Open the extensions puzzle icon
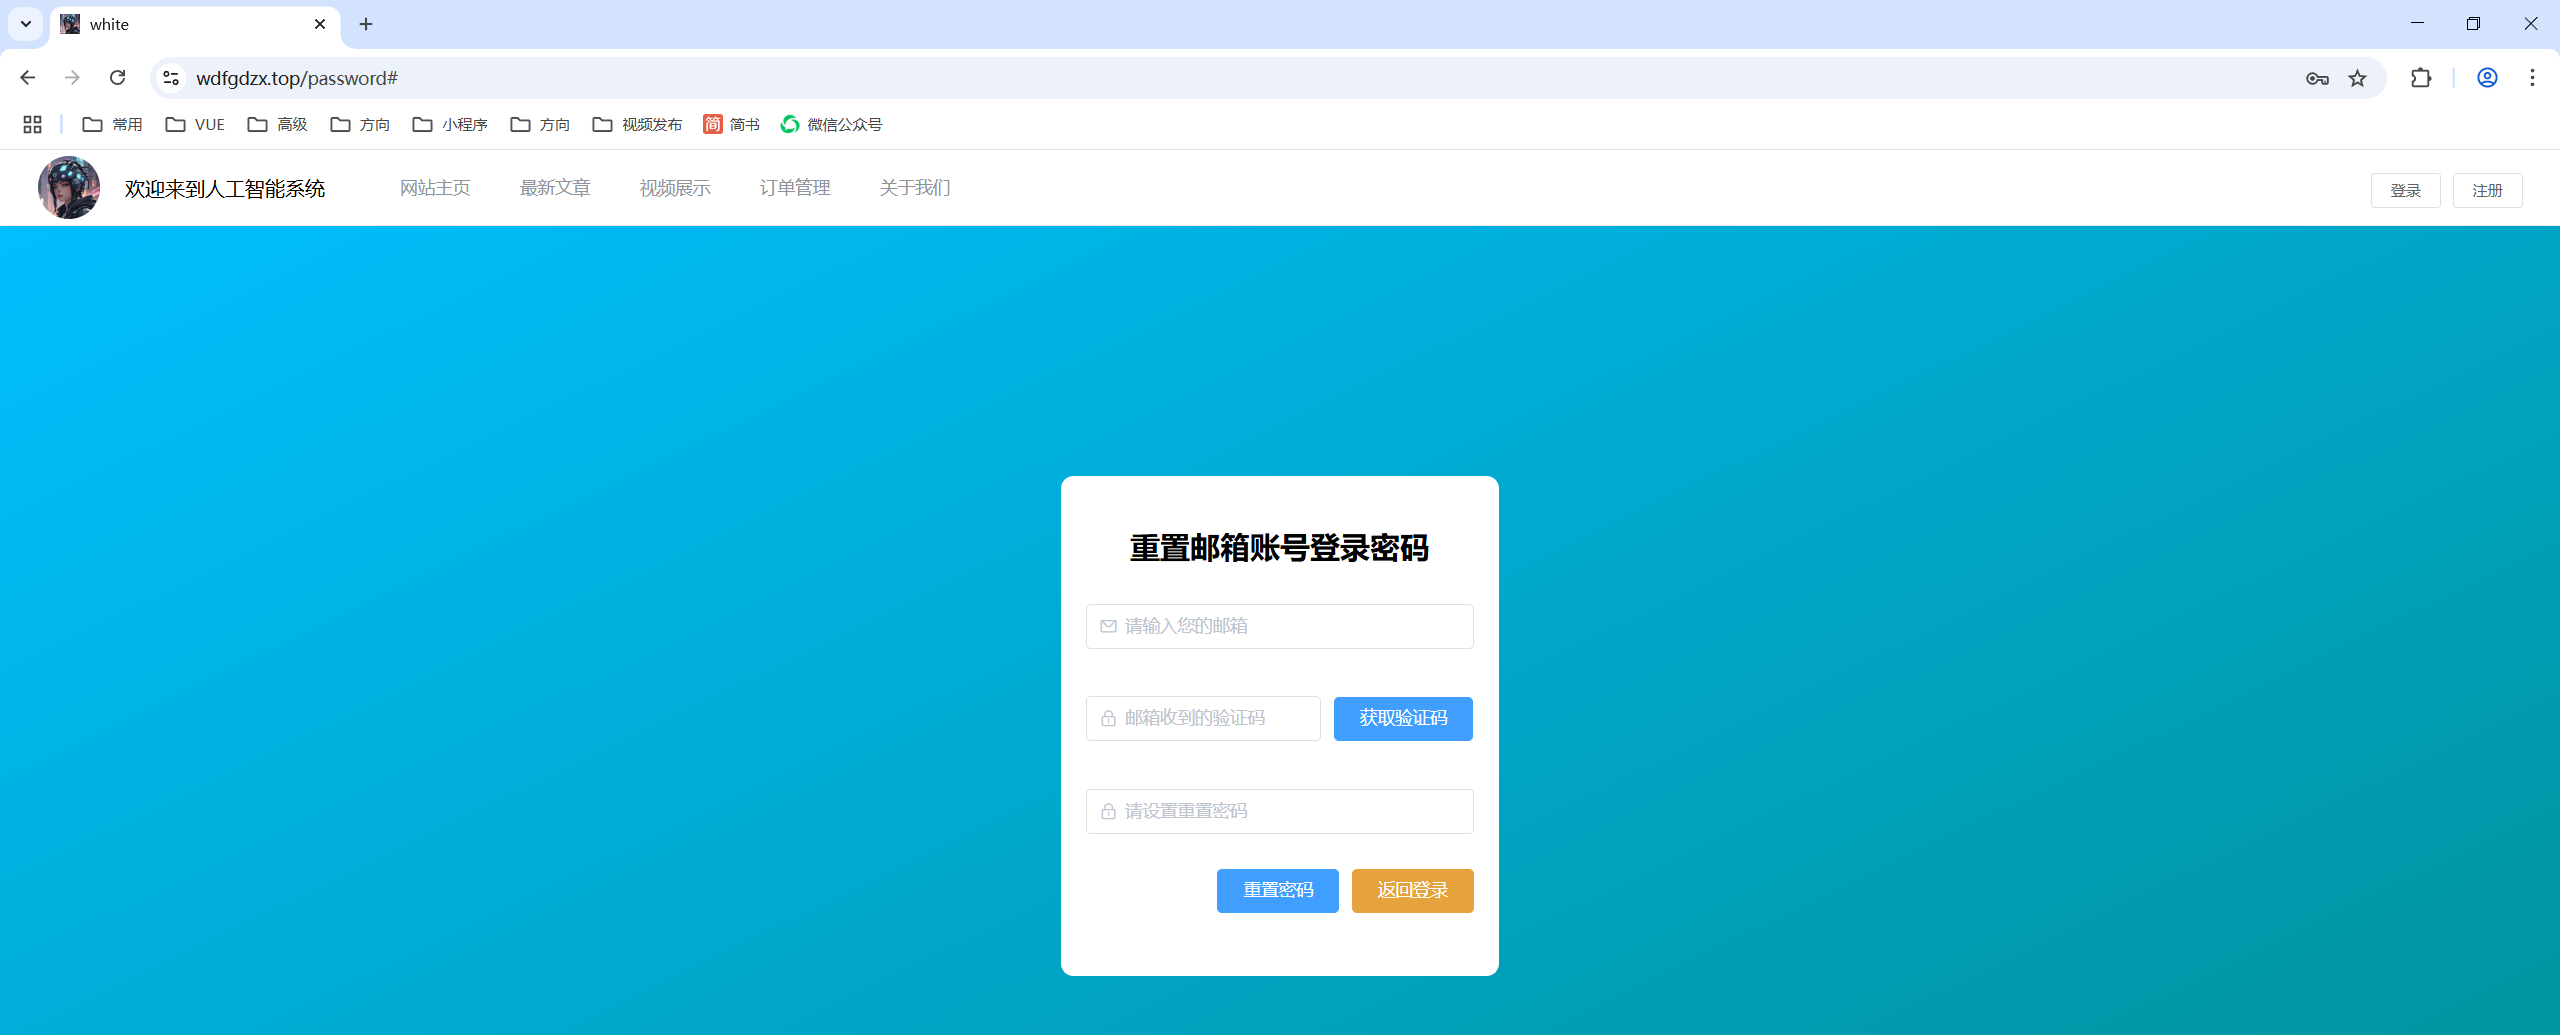This screenshot has height=1035, width=2560. (2421, 78)
